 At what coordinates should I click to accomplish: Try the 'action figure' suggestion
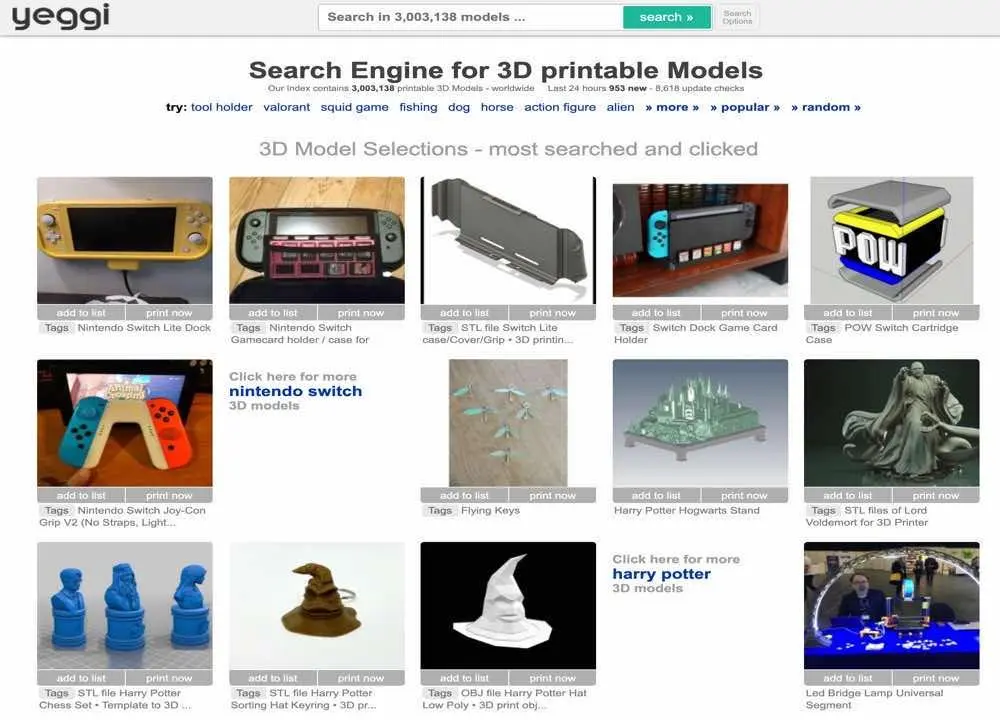560,107
